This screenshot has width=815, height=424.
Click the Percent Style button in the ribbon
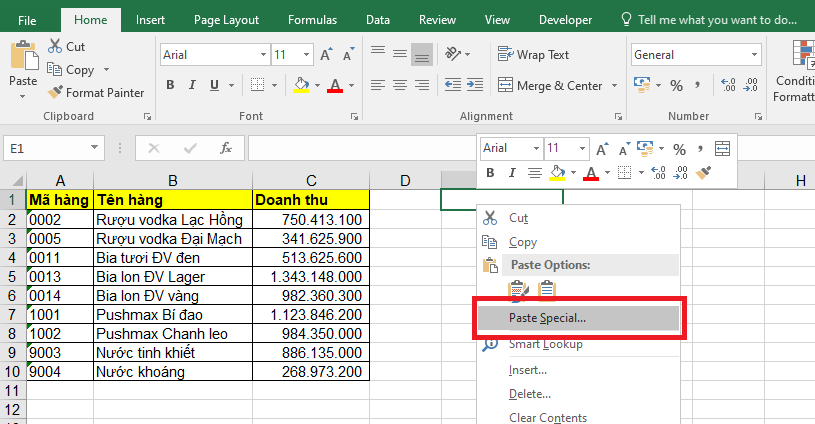point(676,86)
